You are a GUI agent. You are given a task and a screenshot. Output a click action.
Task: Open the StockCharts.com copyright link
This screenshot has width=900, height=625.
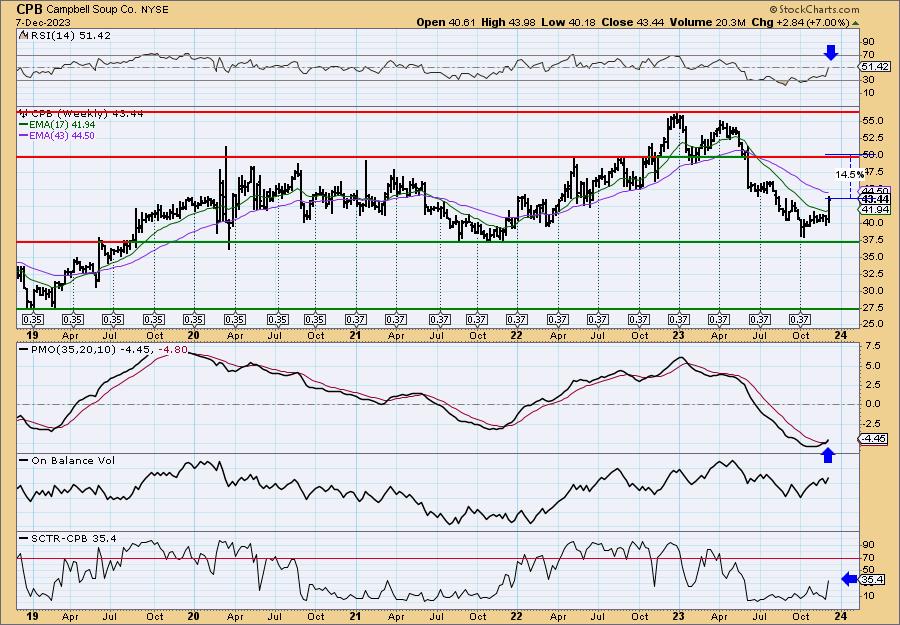(x=814, y=9)
